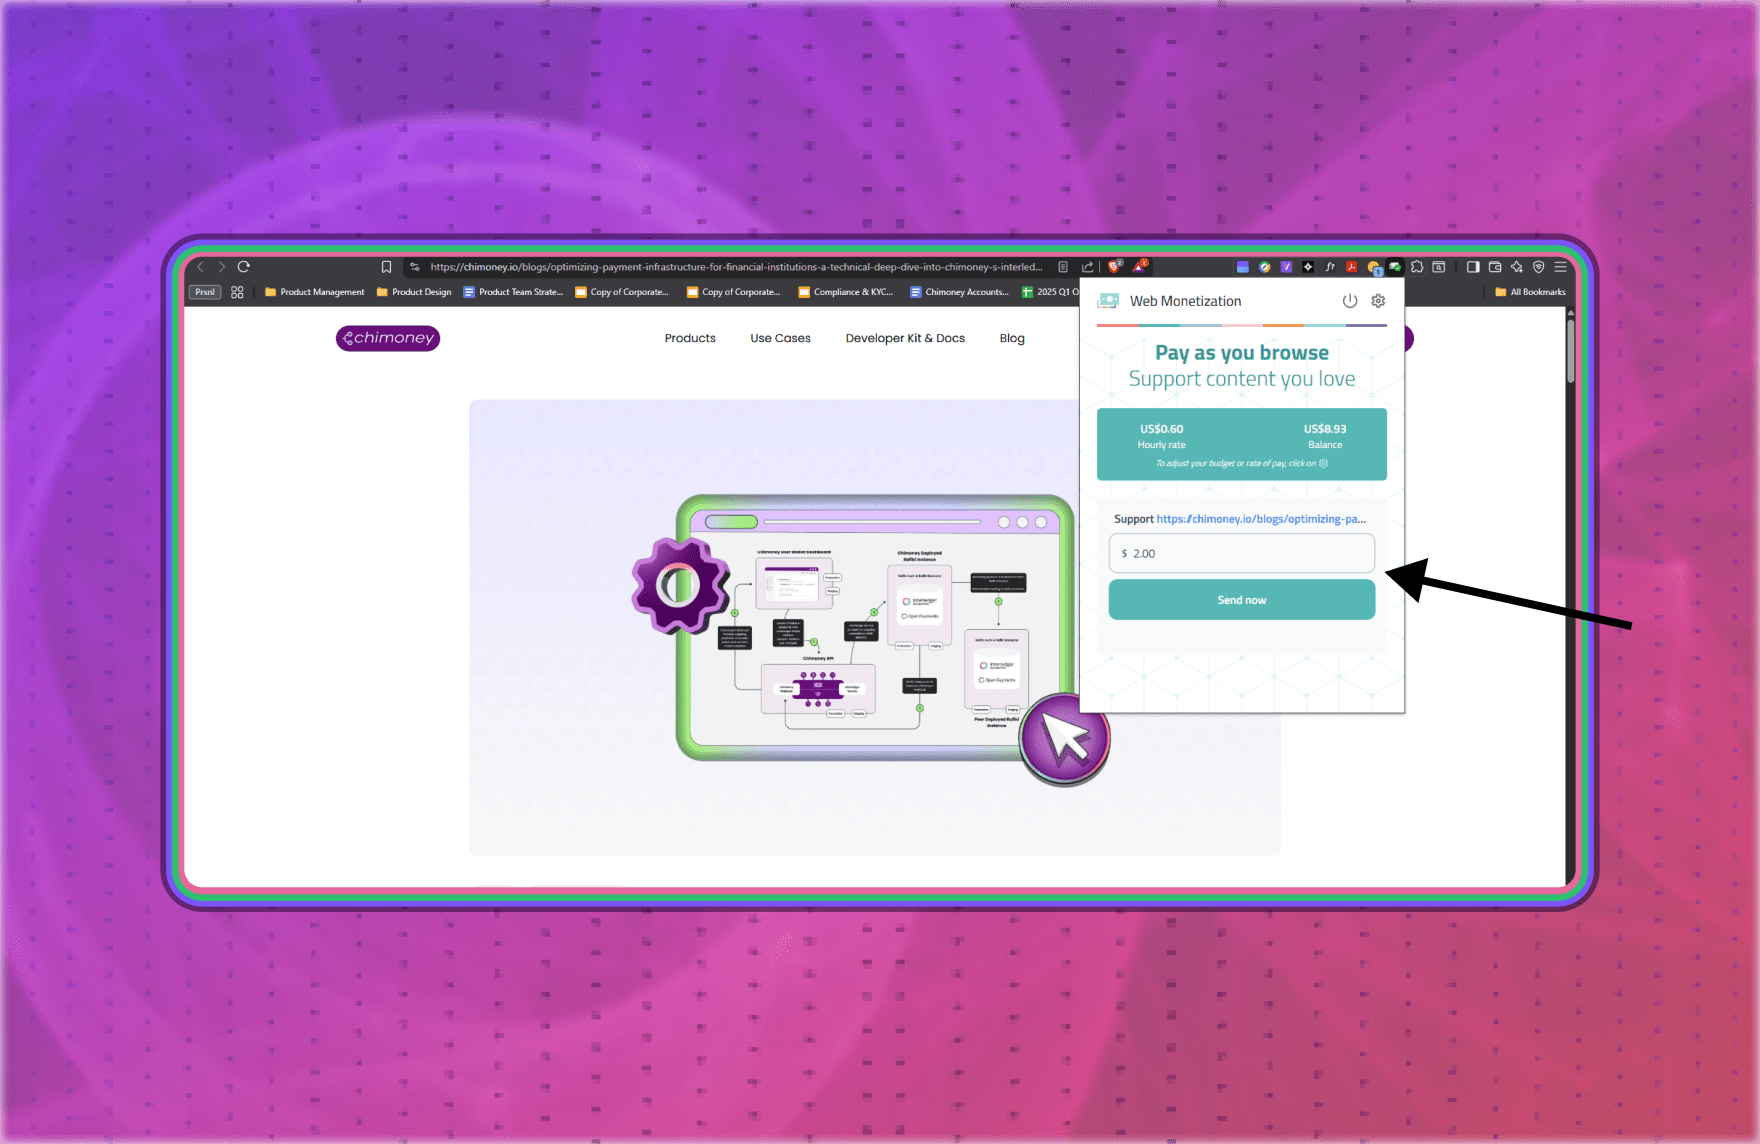This screenshot has height=1144, width=1760.
Task: Click the payment amount input field
Action: (1242, 553)
